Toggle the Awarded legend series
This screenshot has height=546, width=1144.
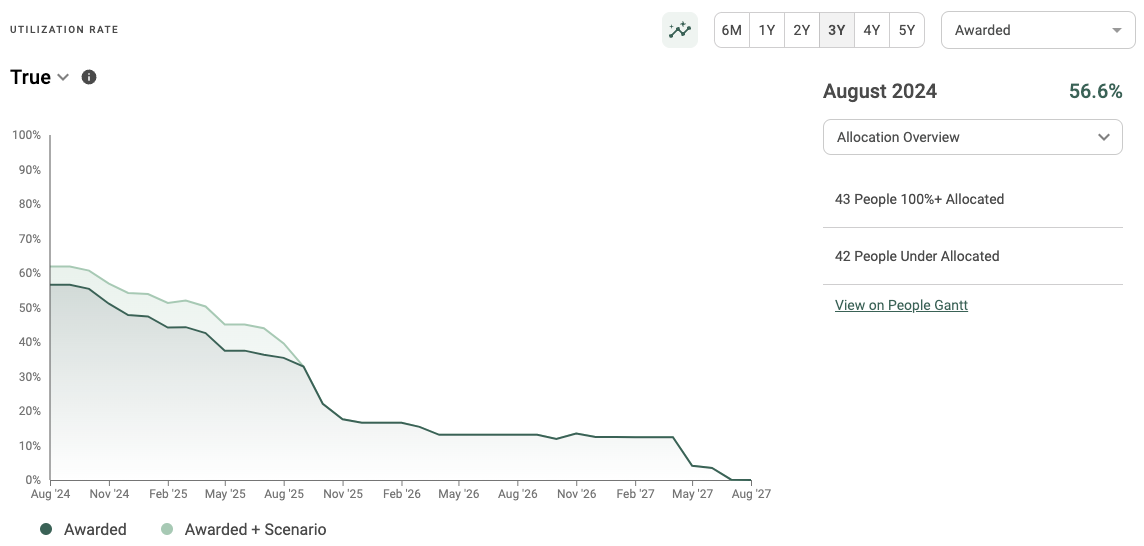point(95,529)
